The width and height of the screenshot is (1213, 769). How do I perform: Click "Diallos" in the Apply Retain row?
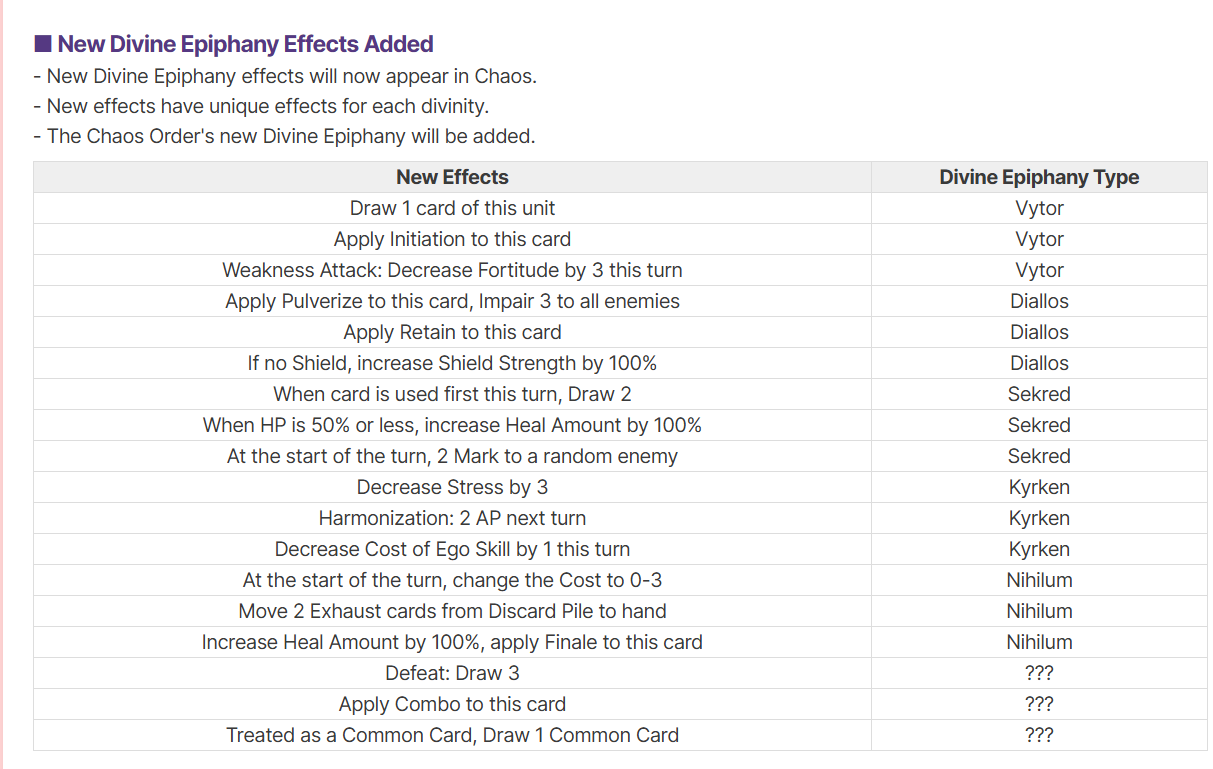pos(1039,332)
